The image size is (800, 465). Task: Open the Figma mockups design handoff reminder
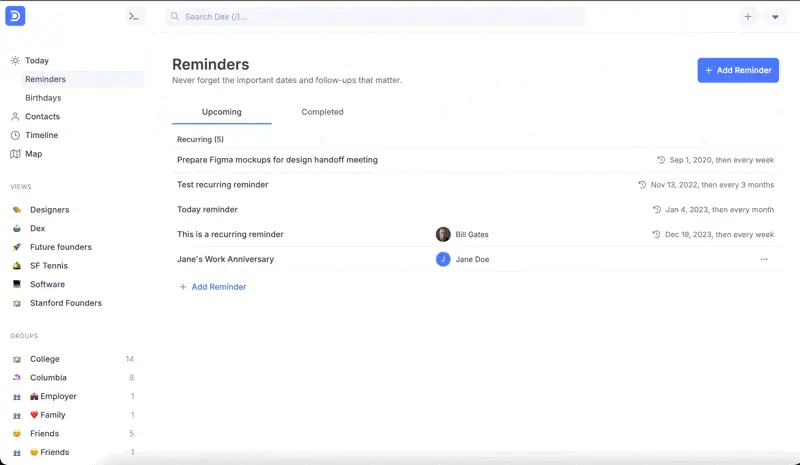(x=277, y=160)
